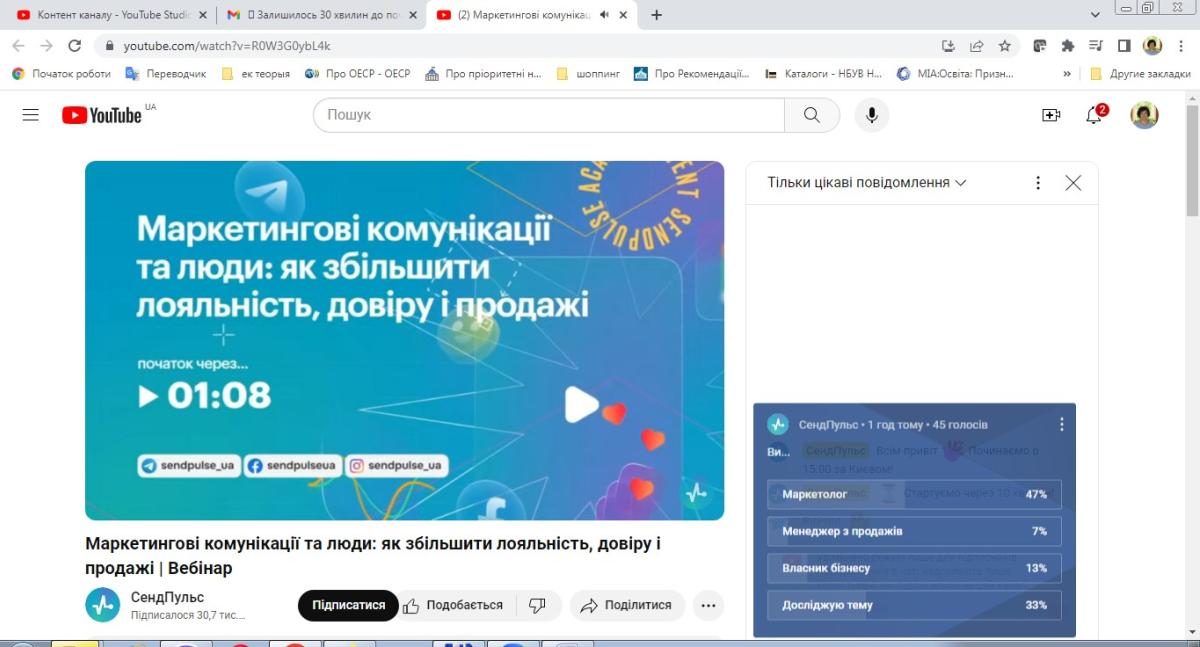Open Каталоги - НБУВ bookmark
Viewport: 1200px width, 647px height.
point(823,73)
